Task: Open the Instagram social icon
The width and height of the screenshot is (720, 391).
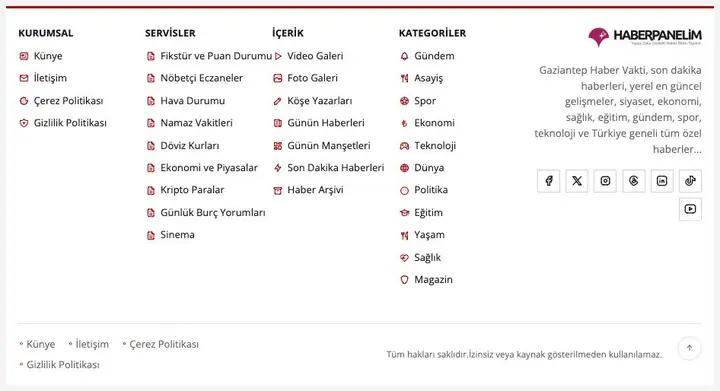Action: pos(605,181)
